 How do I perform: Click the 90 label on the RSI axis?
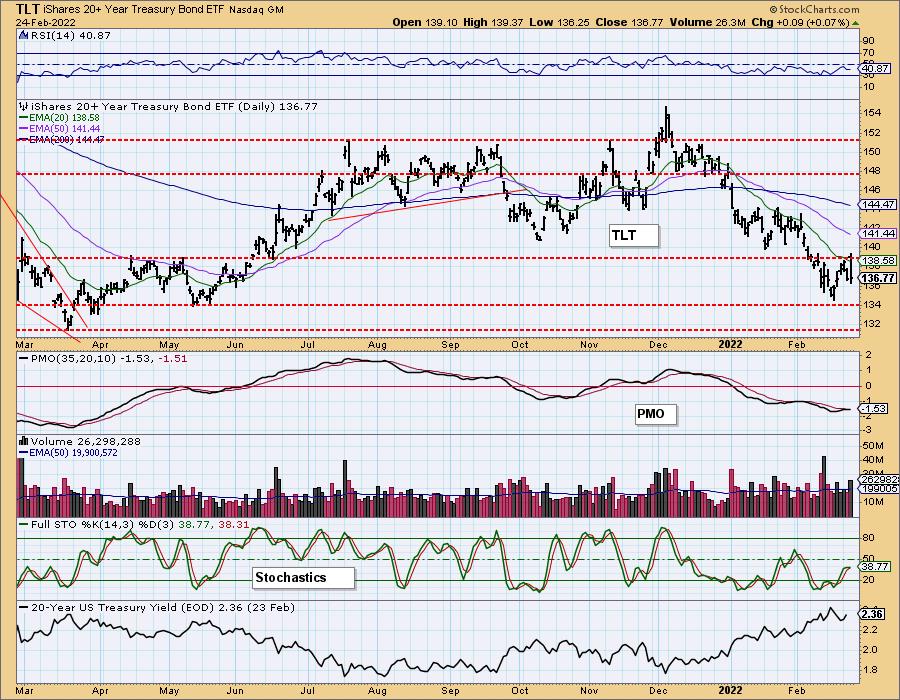pos(868,41)
